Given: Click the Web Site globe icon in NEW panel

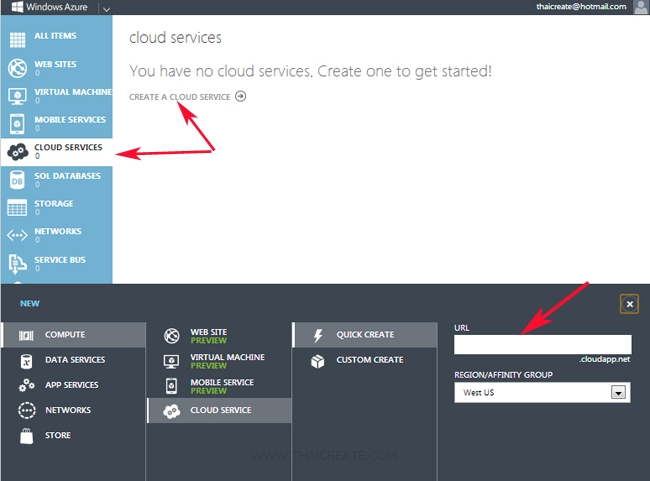Looking at the screenshot, I should (x=171, y=336).
